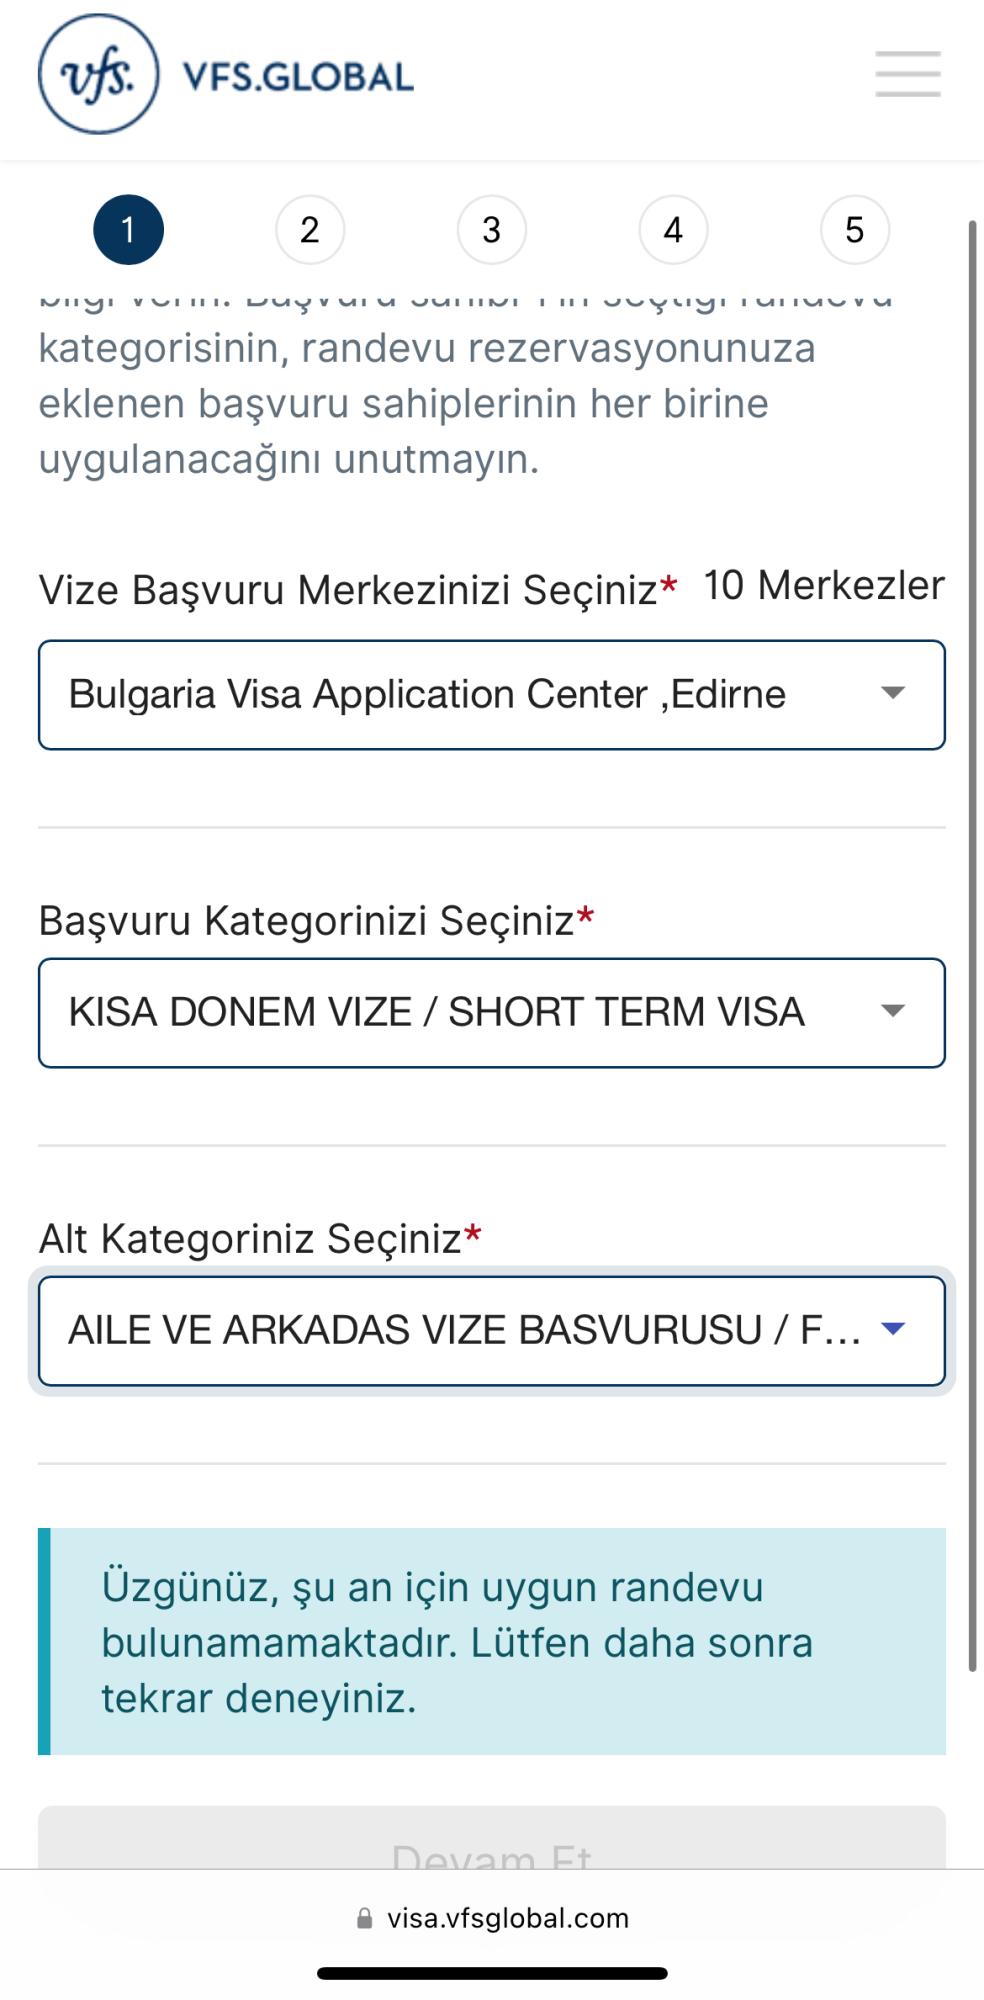Tap the visa.vfsglobal.com address bar
Image resolution: width=984 pixels, height=2000 pixels.
point(508,1918)
